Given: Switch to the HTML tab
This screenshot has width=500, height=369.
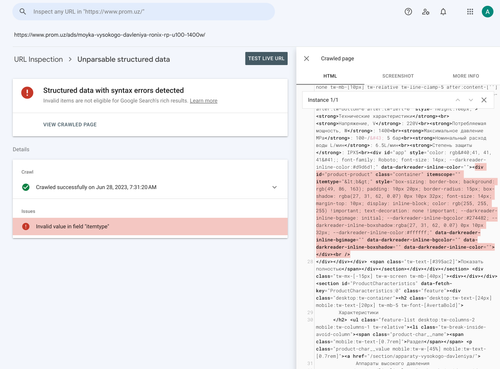Looking at the screenshot, I should (x=330, y=76).
